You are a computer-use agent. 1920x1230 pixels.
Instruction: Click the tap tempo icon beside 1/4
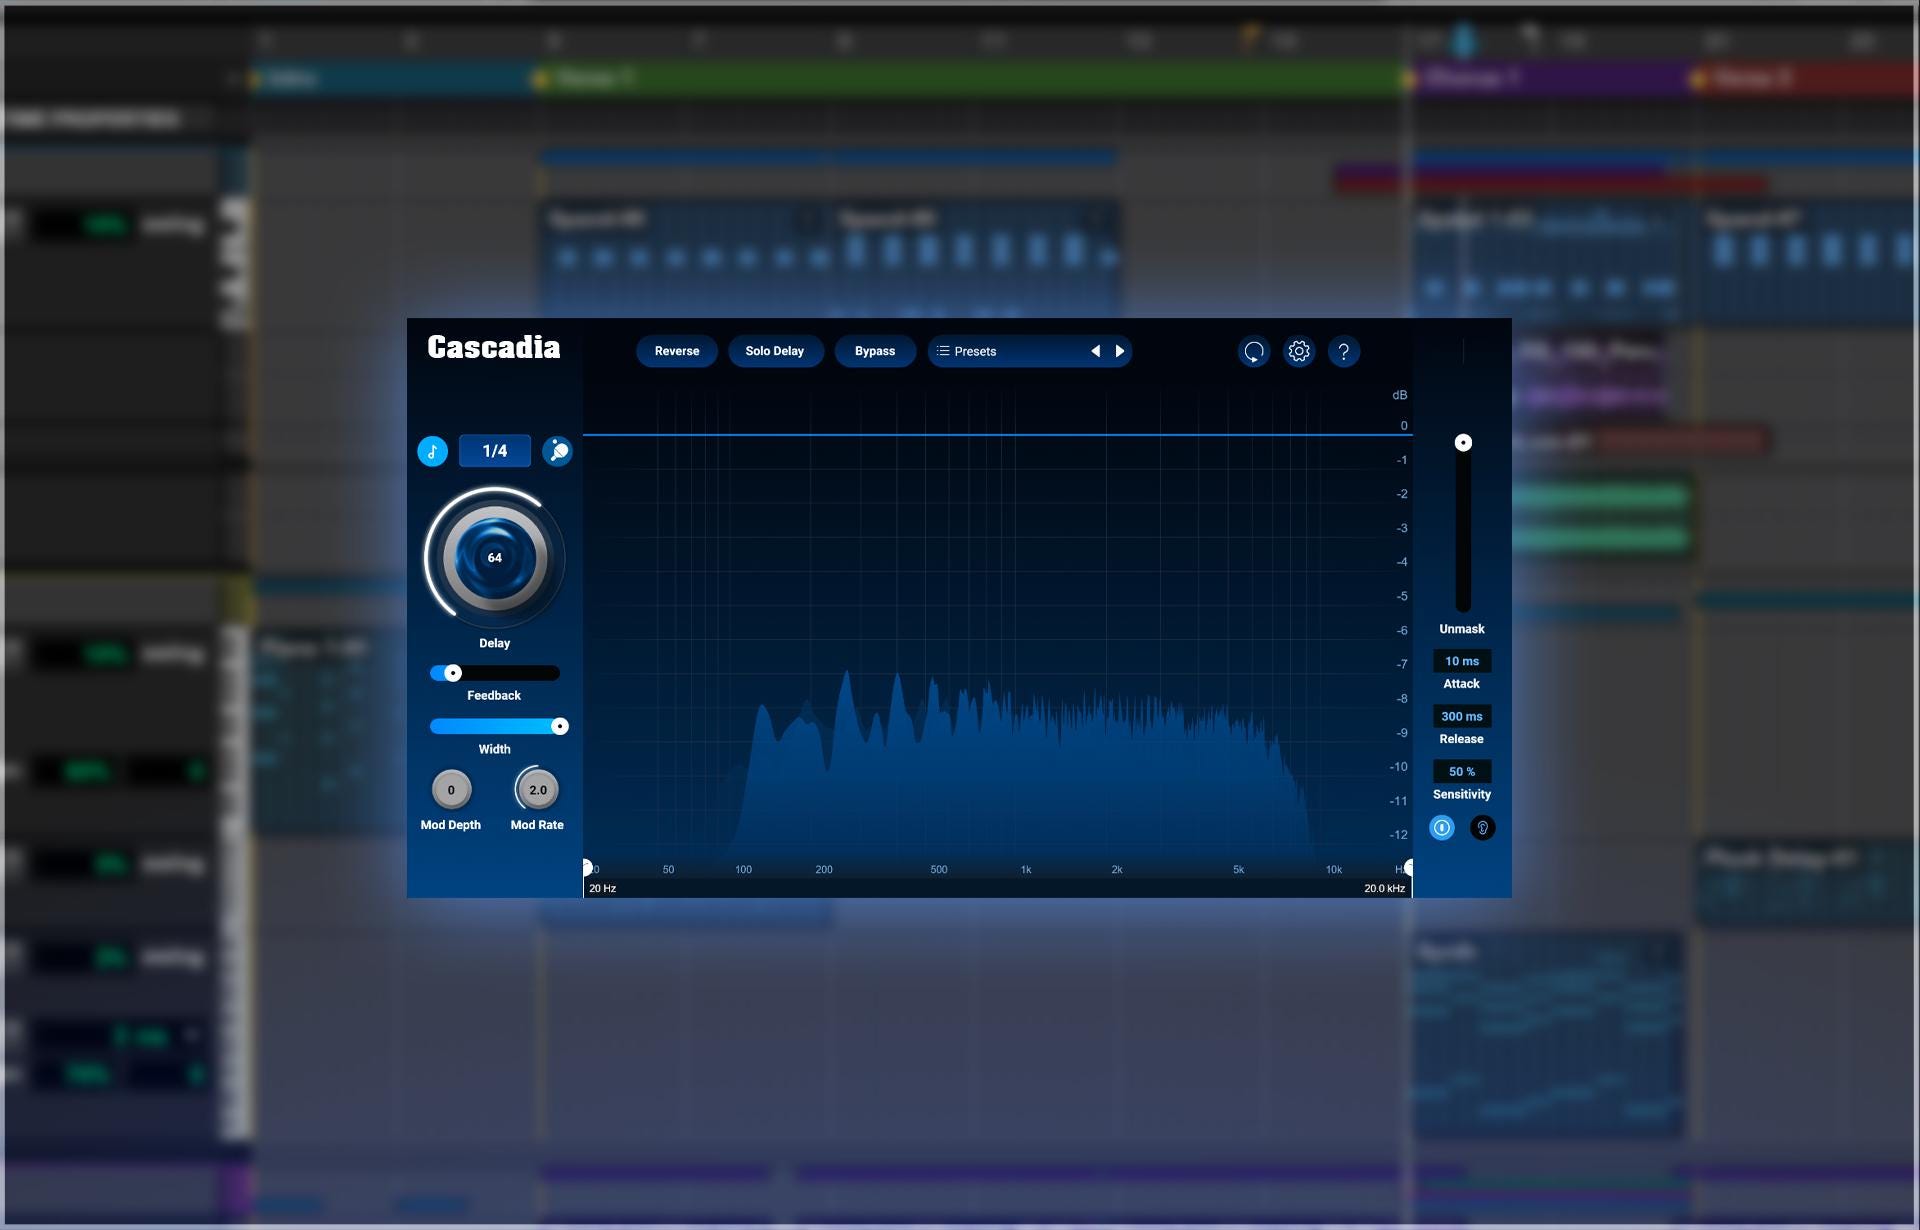click(557, 451)
